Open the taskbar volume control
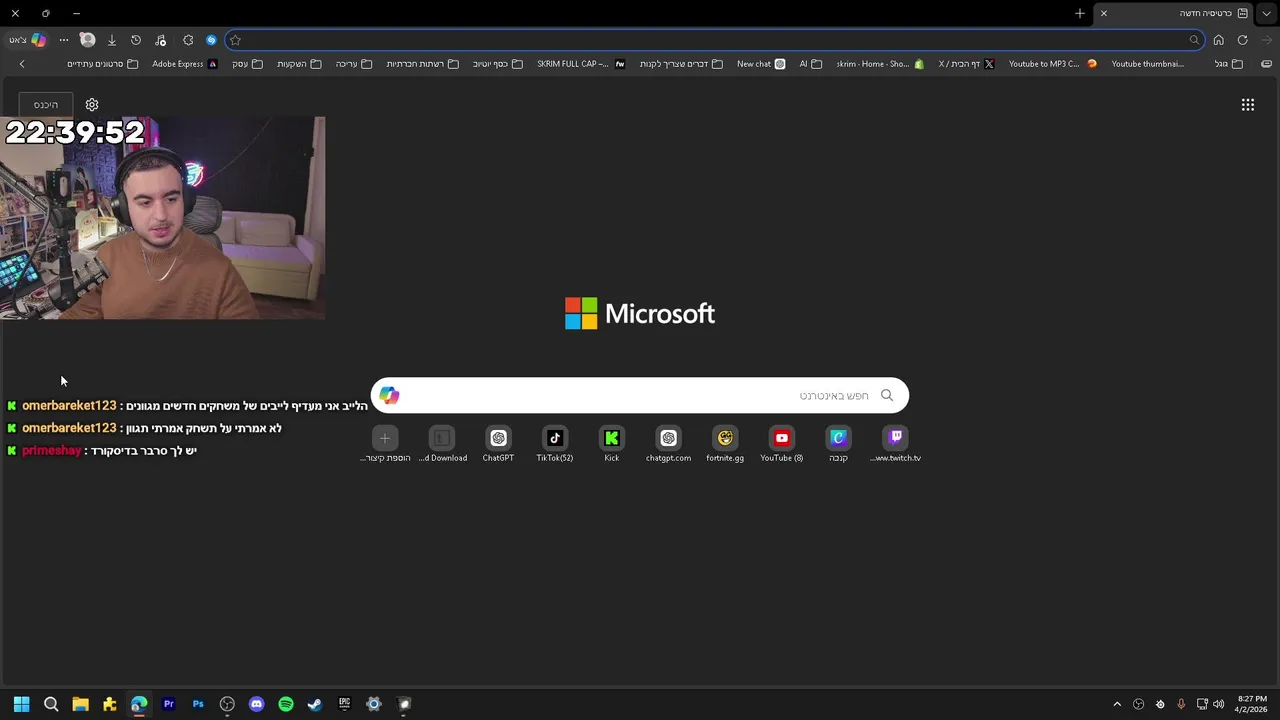 [1218, 704]
